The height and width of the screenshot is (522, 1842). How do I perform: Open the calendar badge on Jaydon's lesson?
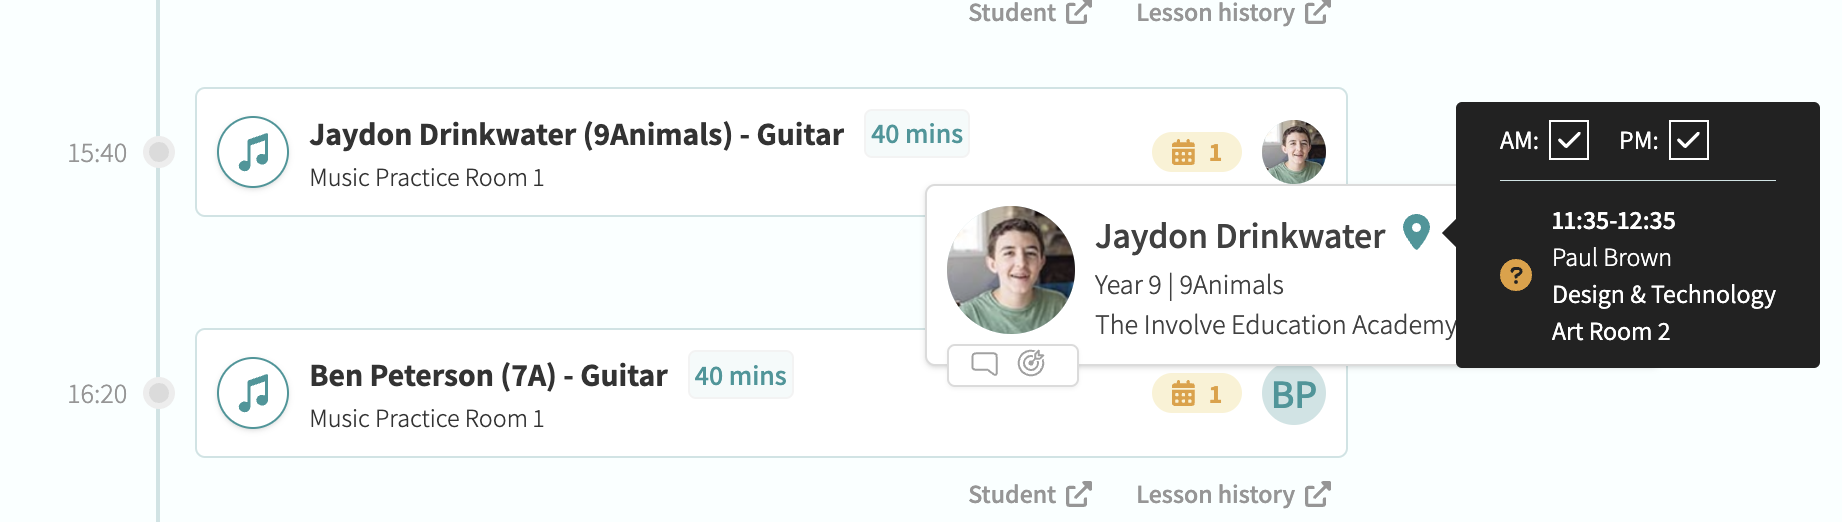(1197, 152)
